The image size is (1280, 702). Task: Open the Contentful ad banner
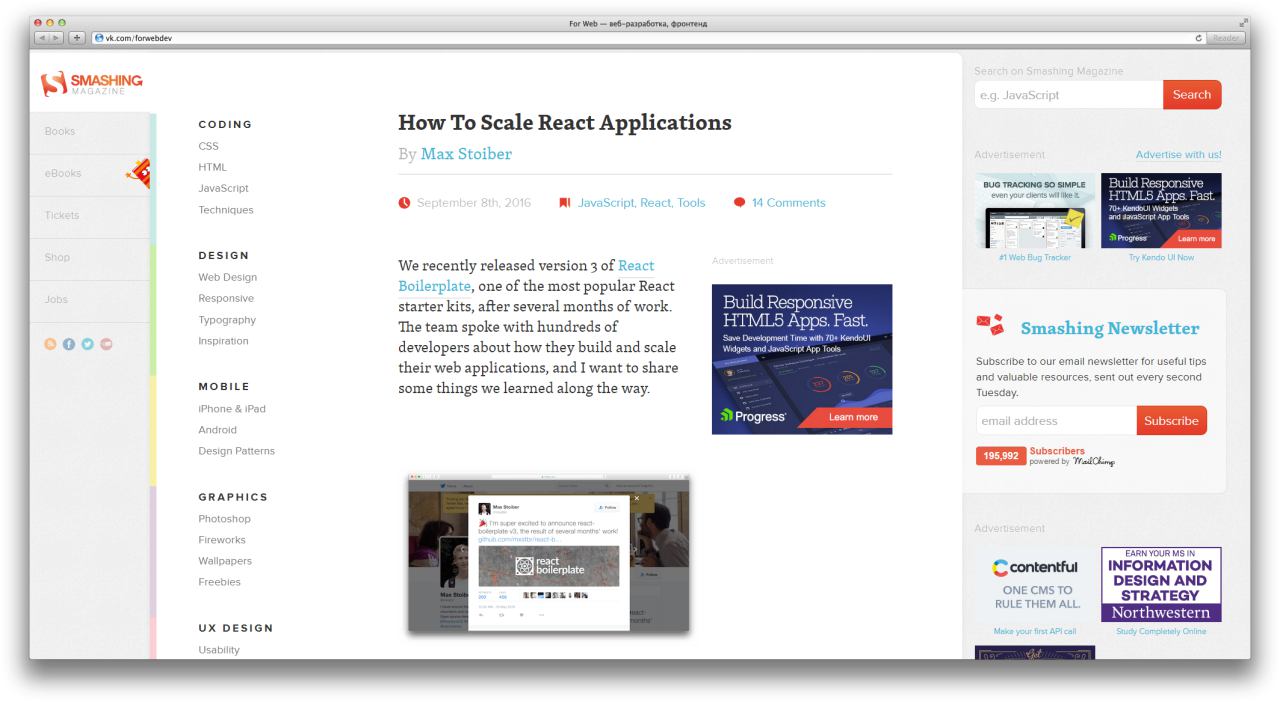point(1034,584)
